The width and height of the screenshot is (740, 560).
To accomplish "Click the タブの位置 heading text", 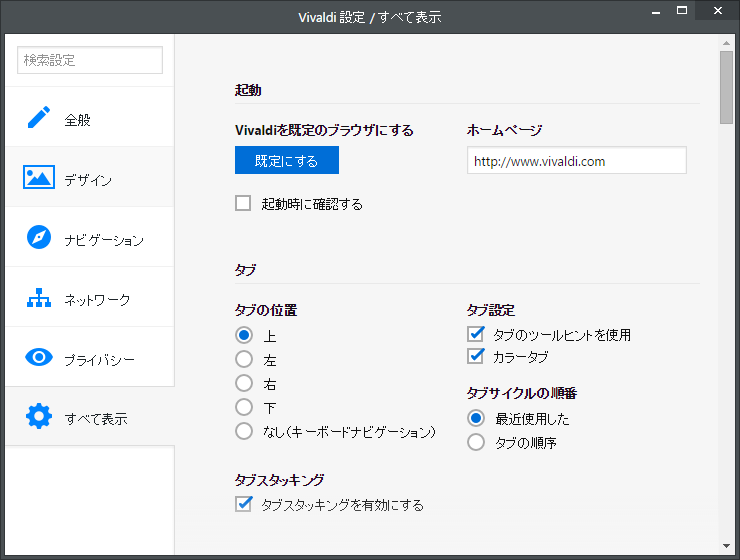I will (266, 310).
